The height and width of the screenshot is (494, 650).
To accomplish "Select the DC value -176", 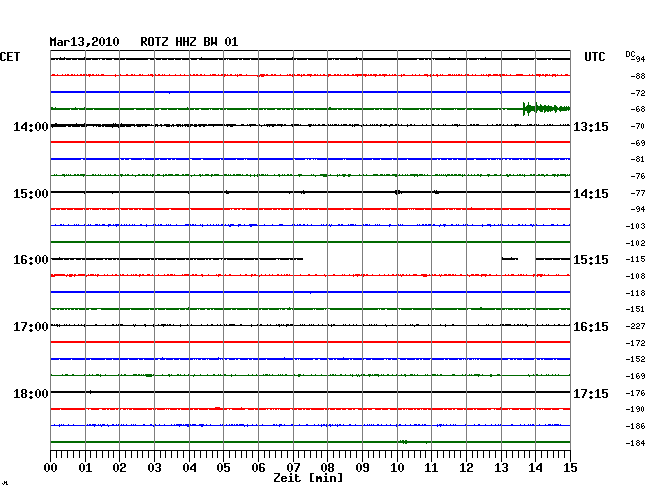I will 635,393.
